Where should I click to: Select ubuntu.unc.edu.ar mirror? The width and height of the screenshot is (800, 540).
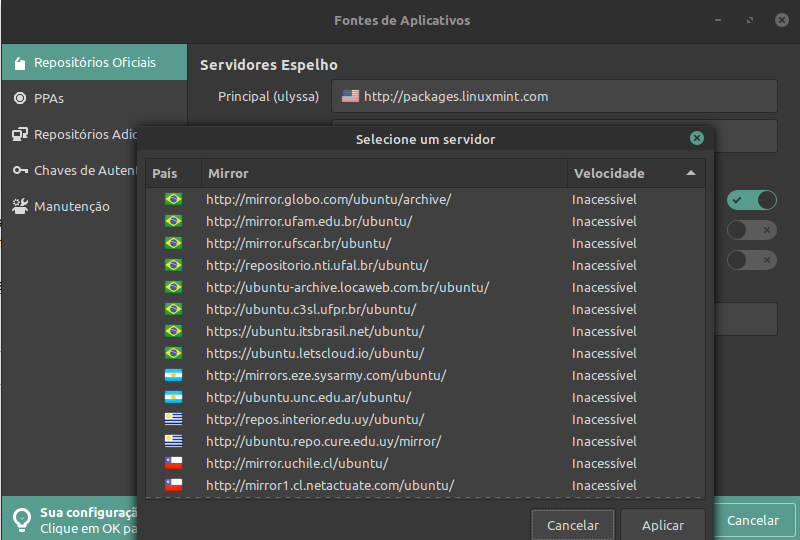tap(426, 397)
